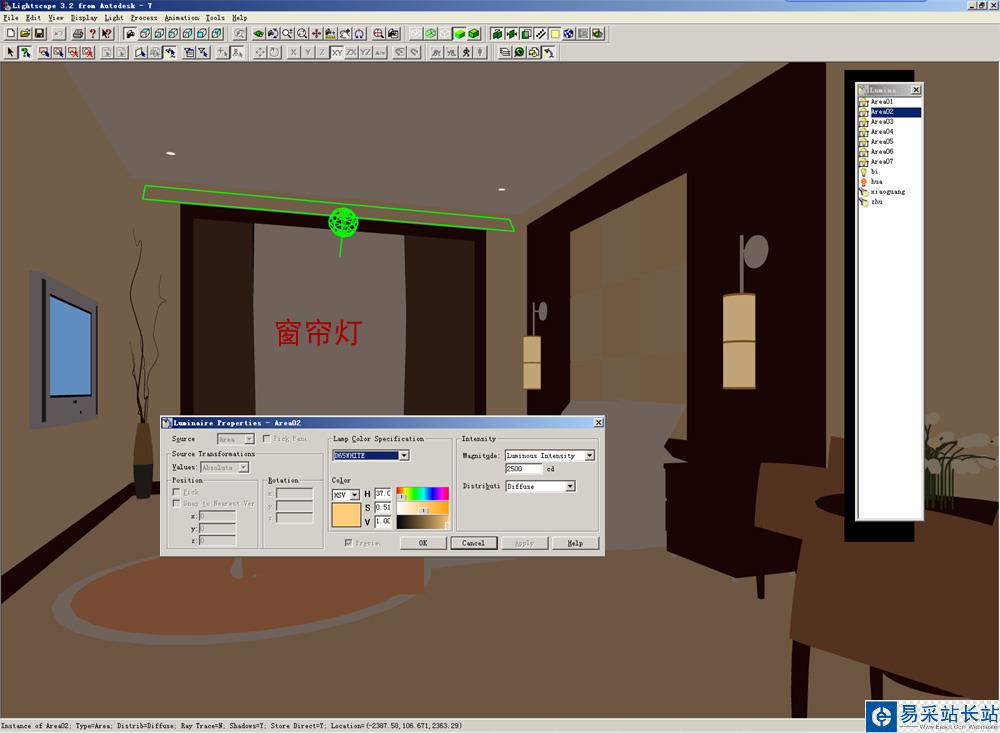Expand the Magnitude Luminous Intensity dropdown
The height and width of the screenshot is (733, 1000).
coord(590,455)
